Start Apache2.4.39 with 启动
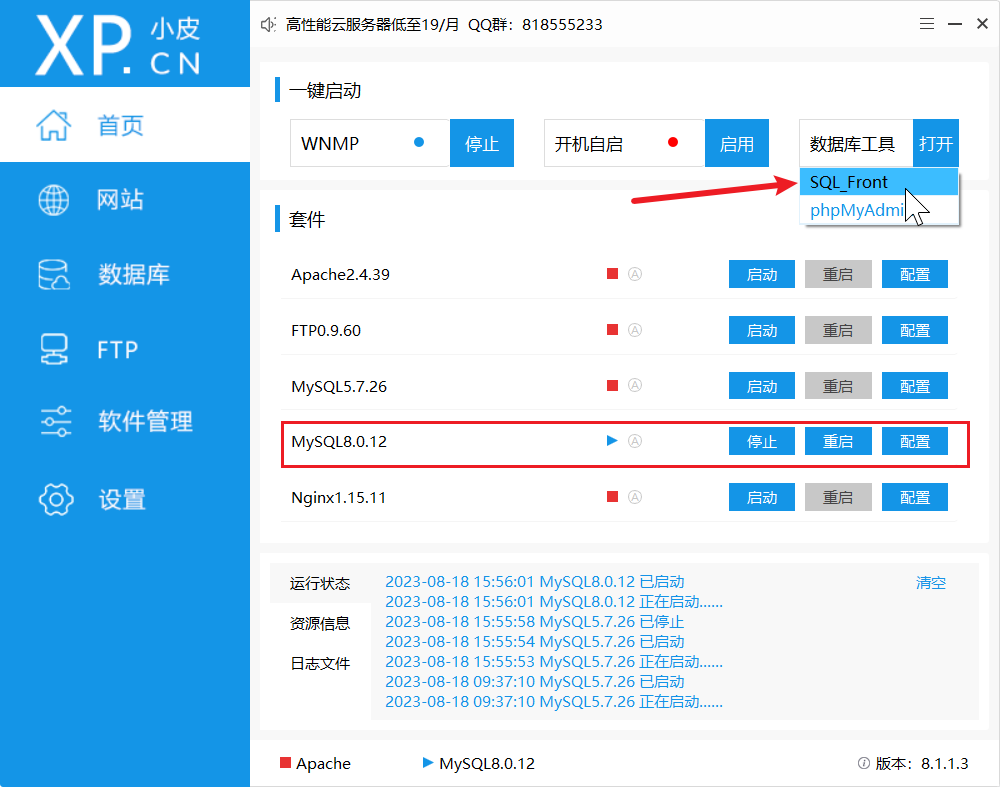The width and height of the screenshot is (1000, 787). coord(761,274)
